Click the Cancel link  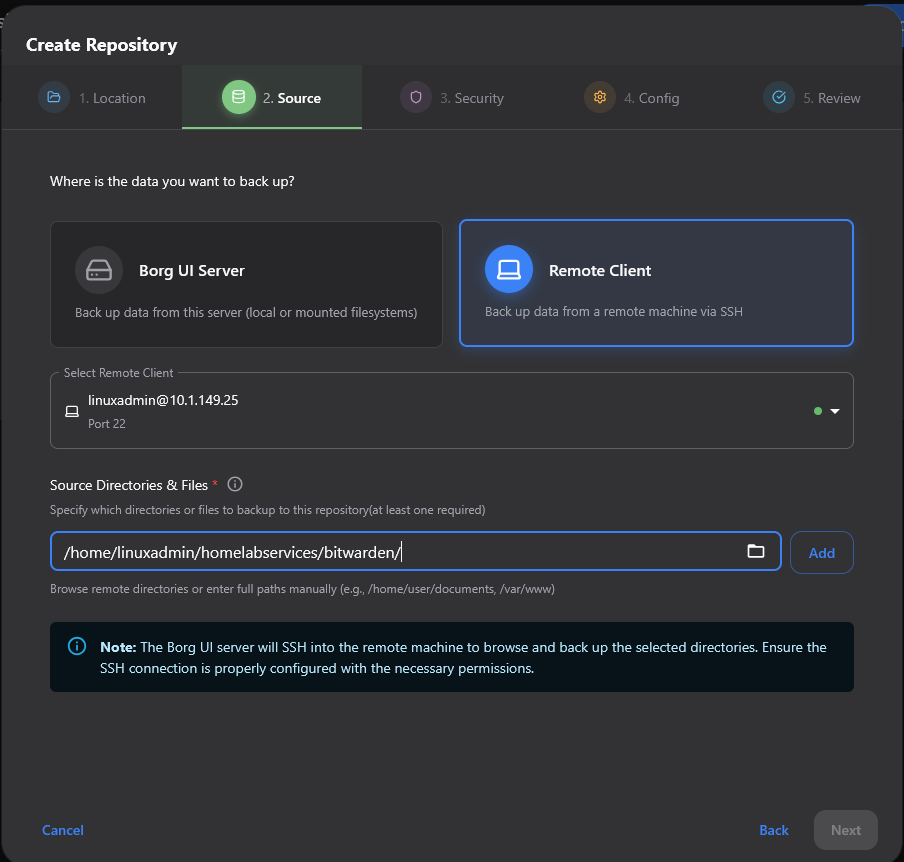(x=62, y=830)
